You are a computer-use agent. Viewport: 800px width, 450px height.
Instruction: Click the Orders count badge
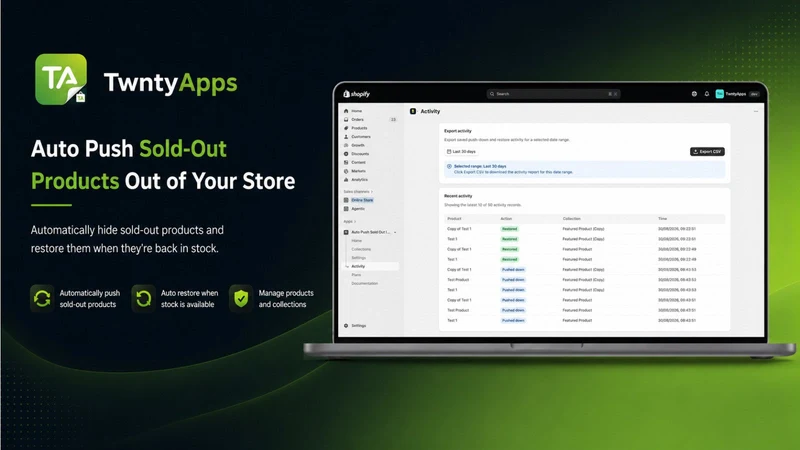[393, 119]
